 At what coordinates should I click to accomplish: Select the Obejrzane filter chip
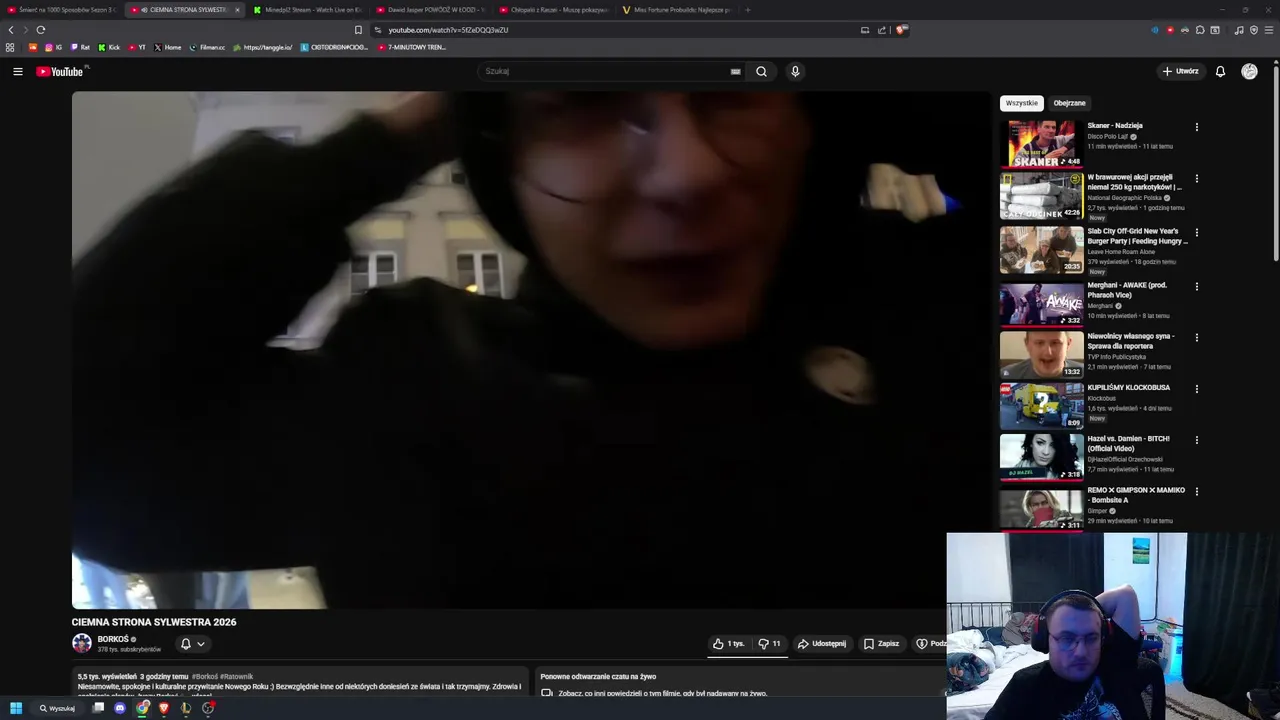pos(1069,103)
